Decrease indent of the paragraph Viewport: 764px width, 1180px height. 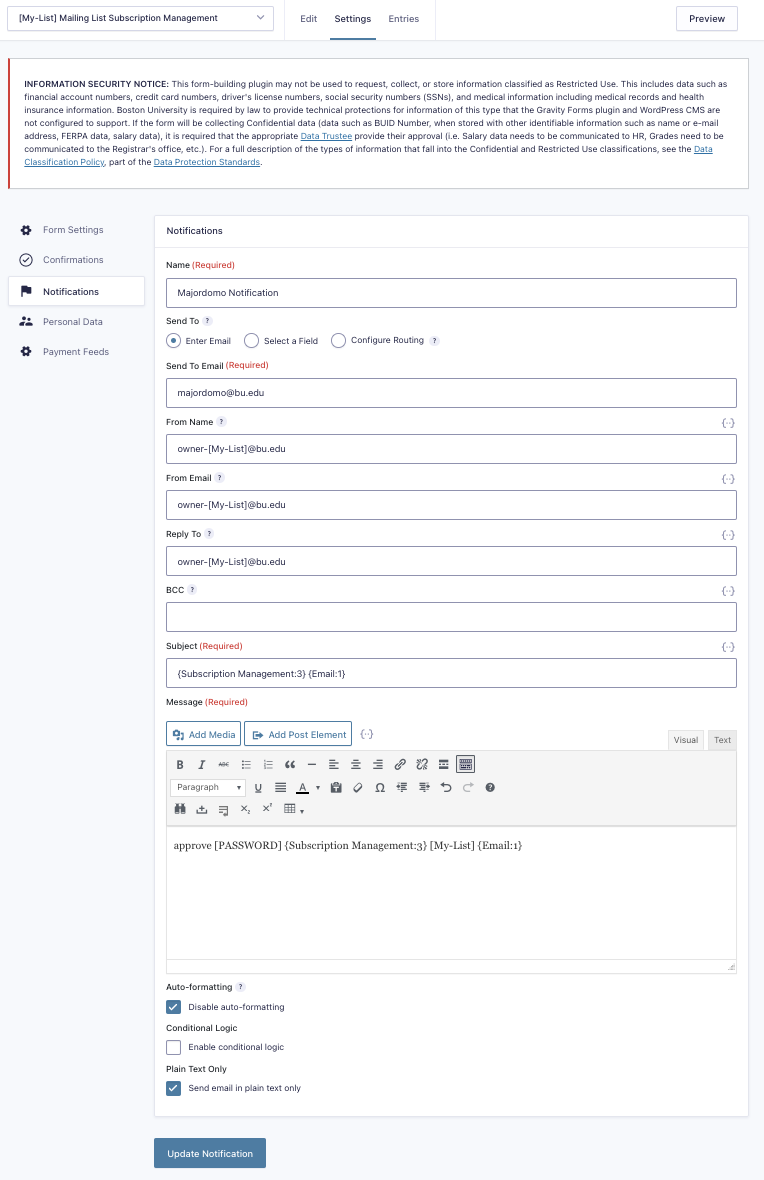pos(402,788)
